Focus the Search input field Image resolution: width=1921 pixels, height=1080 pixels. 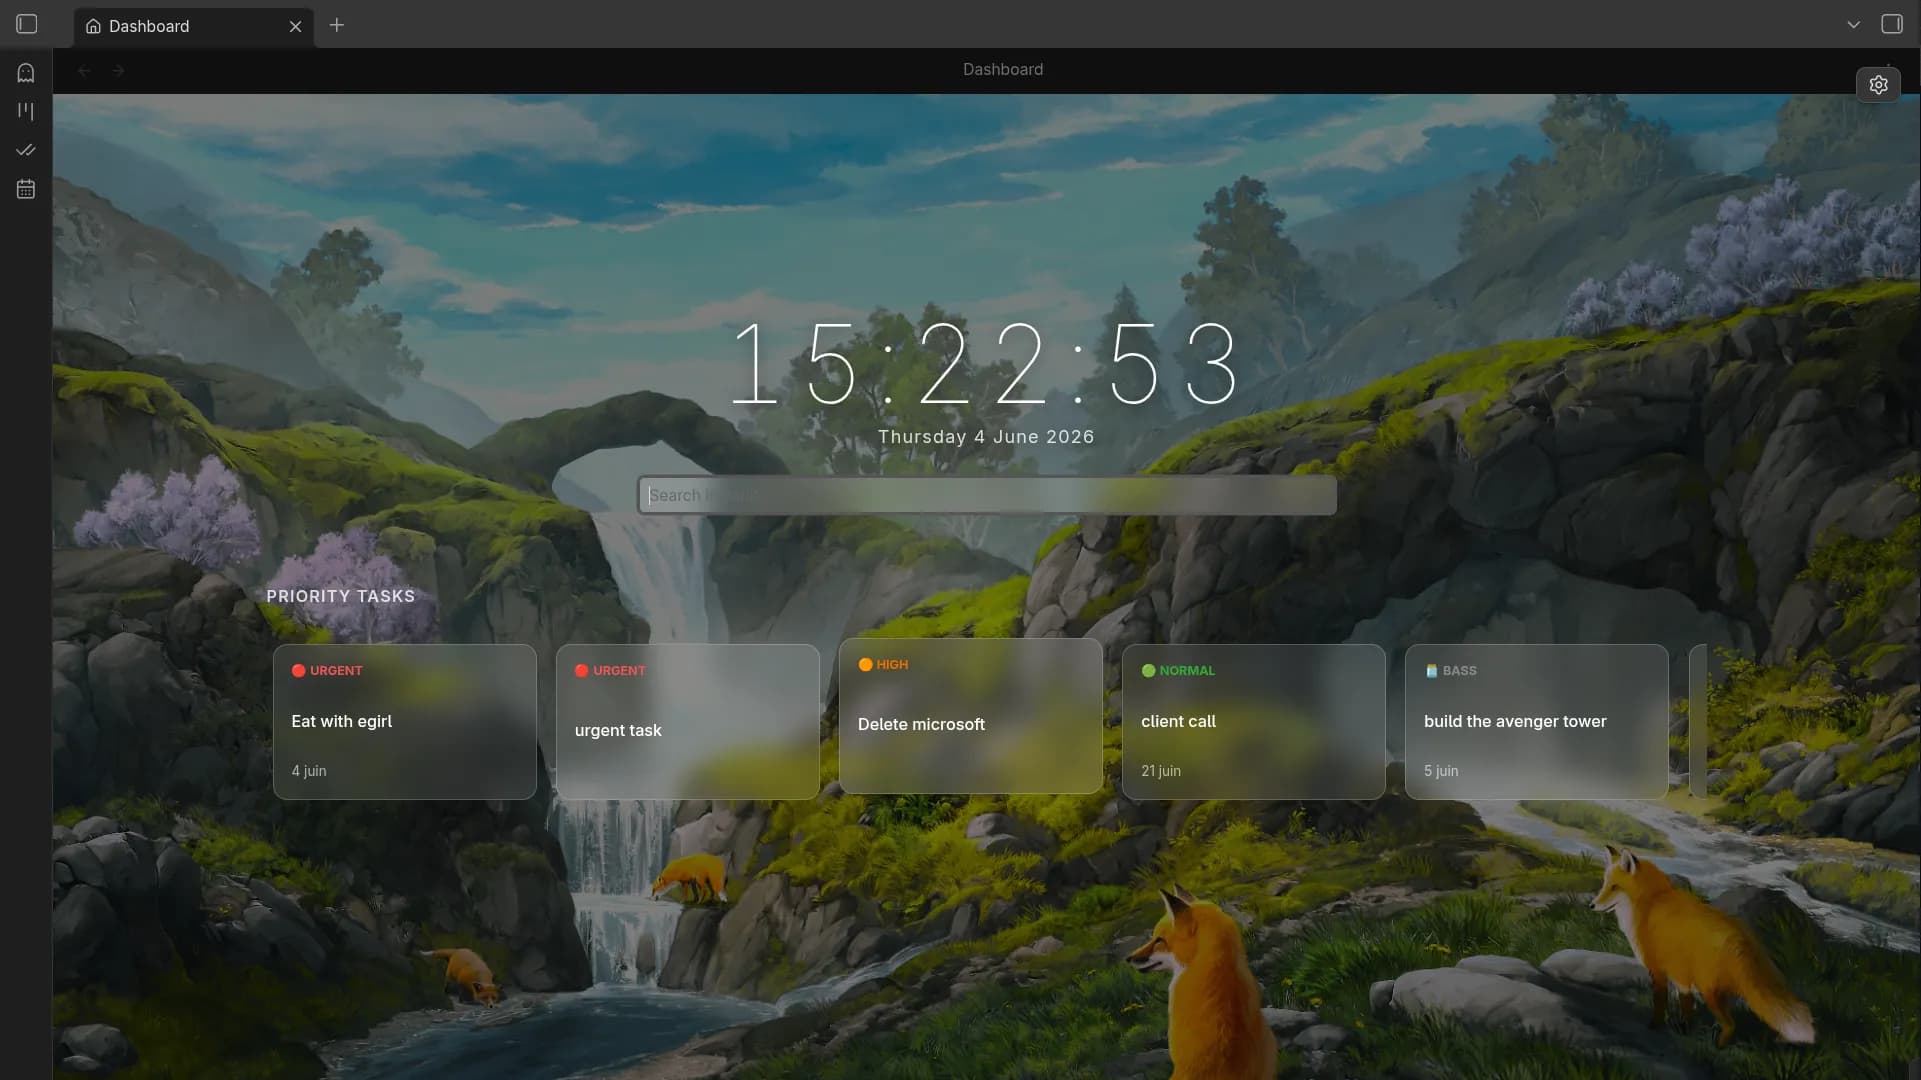[x=987, y=495]
